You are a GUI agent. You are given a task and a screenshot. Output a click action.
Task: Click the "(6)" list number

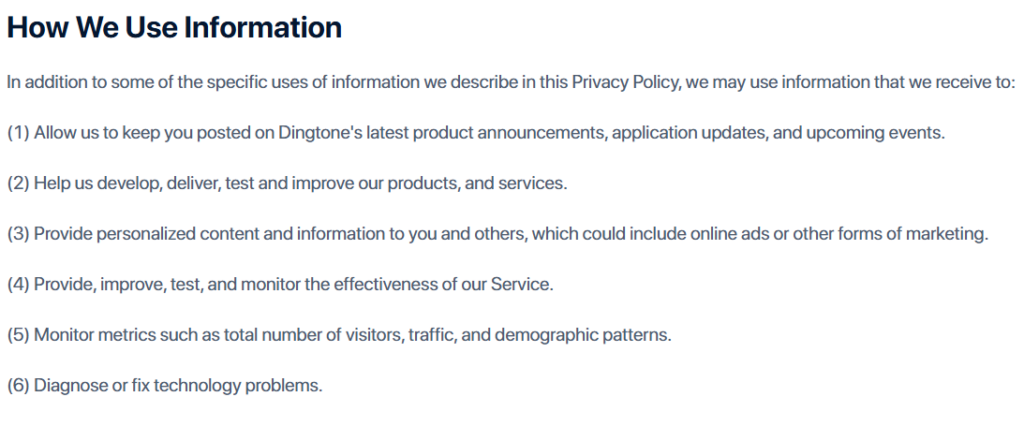(x=18, y=385)
